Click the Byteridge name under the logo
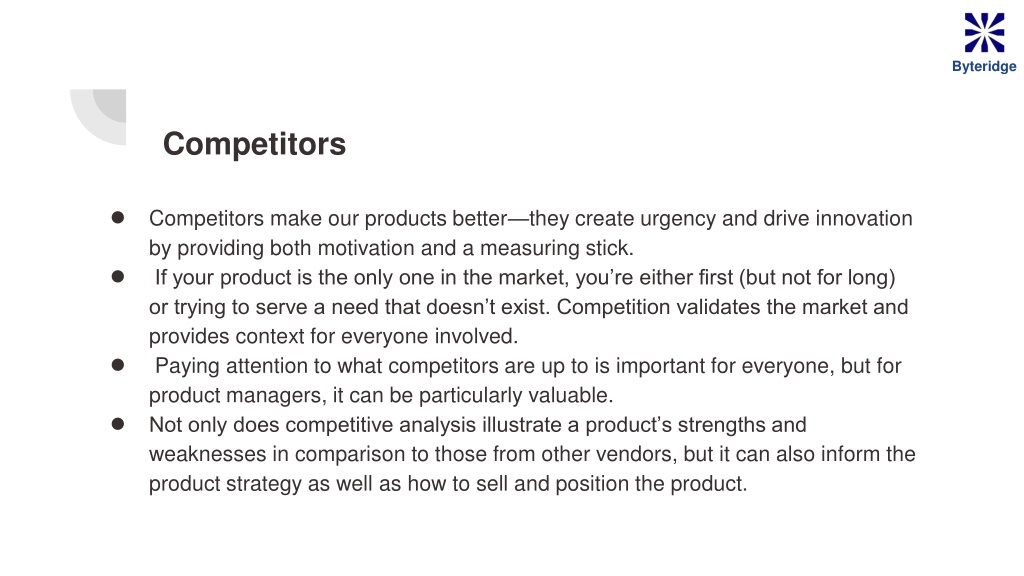The image size is (1024, 576). pyautogui.click(x=984, y=67)
